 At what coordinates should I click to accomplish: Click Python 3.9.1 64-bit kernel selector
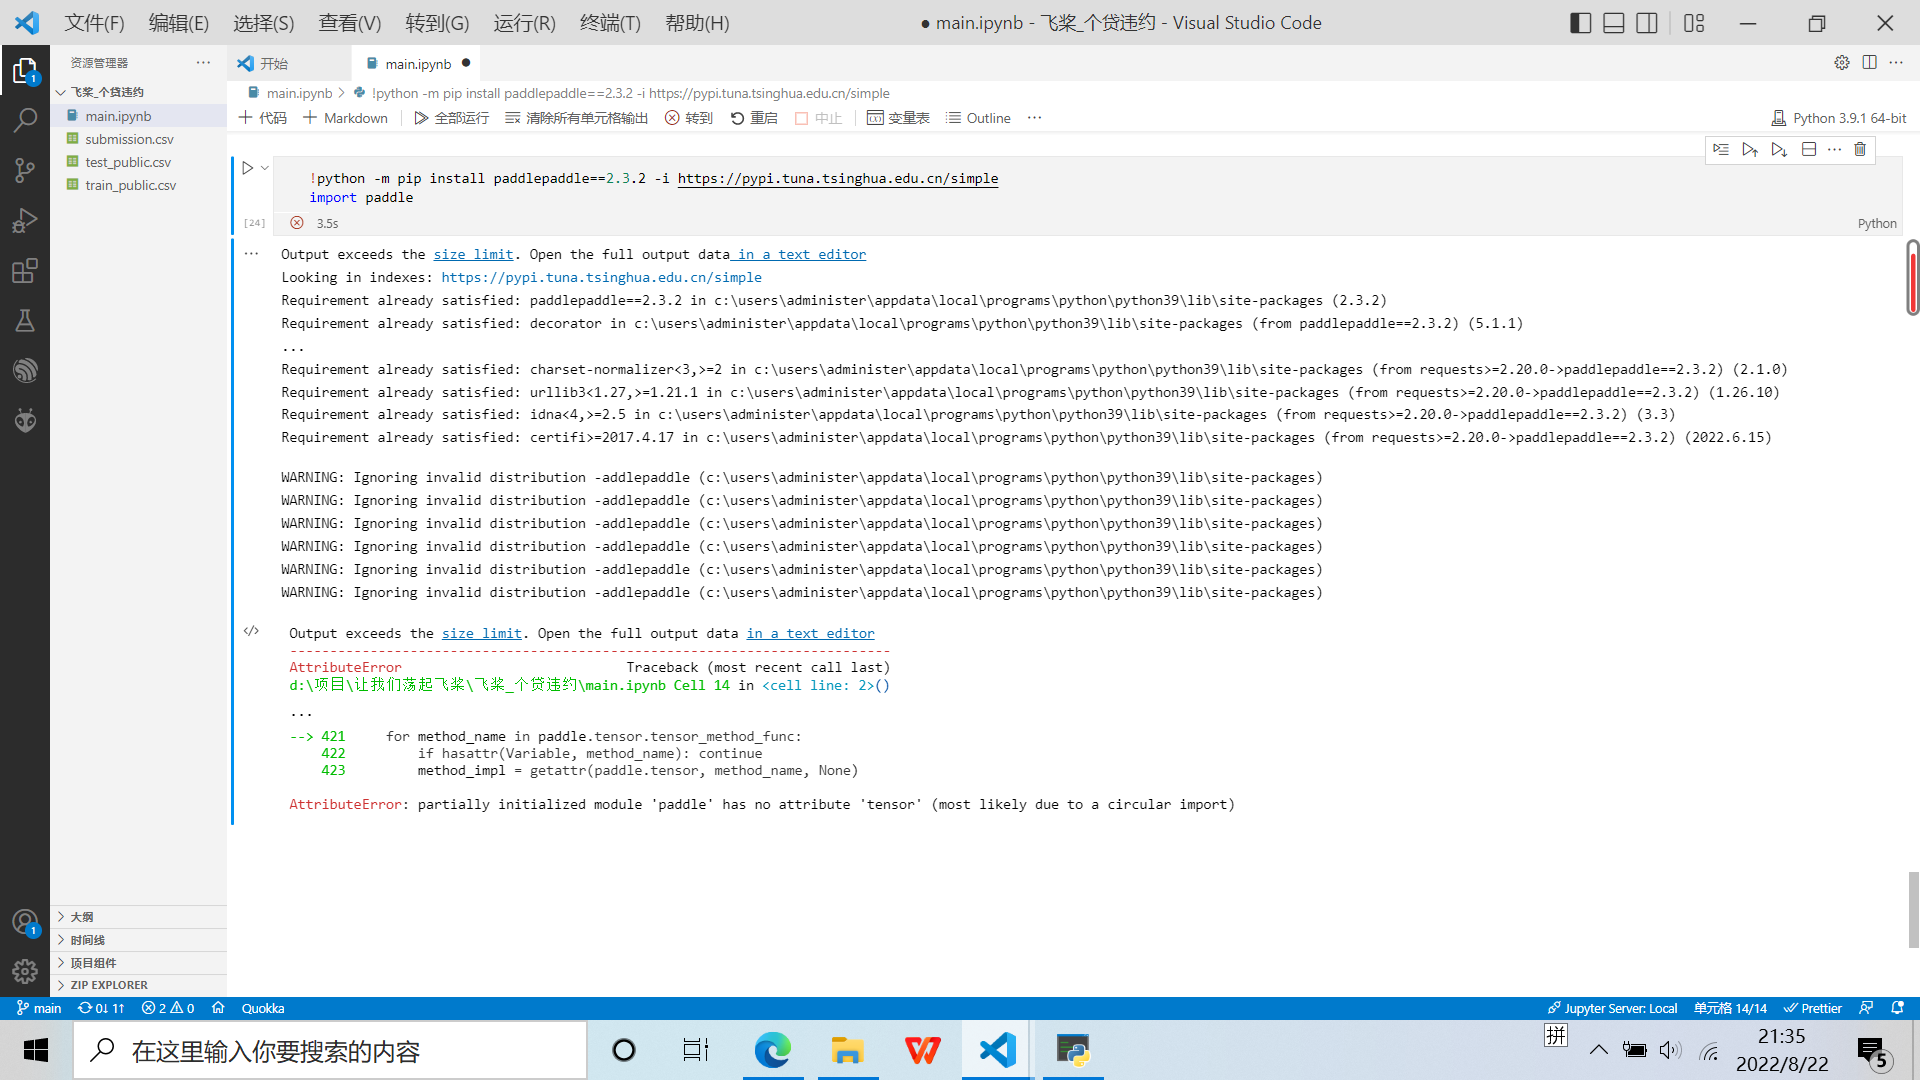(x=1839, y=118)
